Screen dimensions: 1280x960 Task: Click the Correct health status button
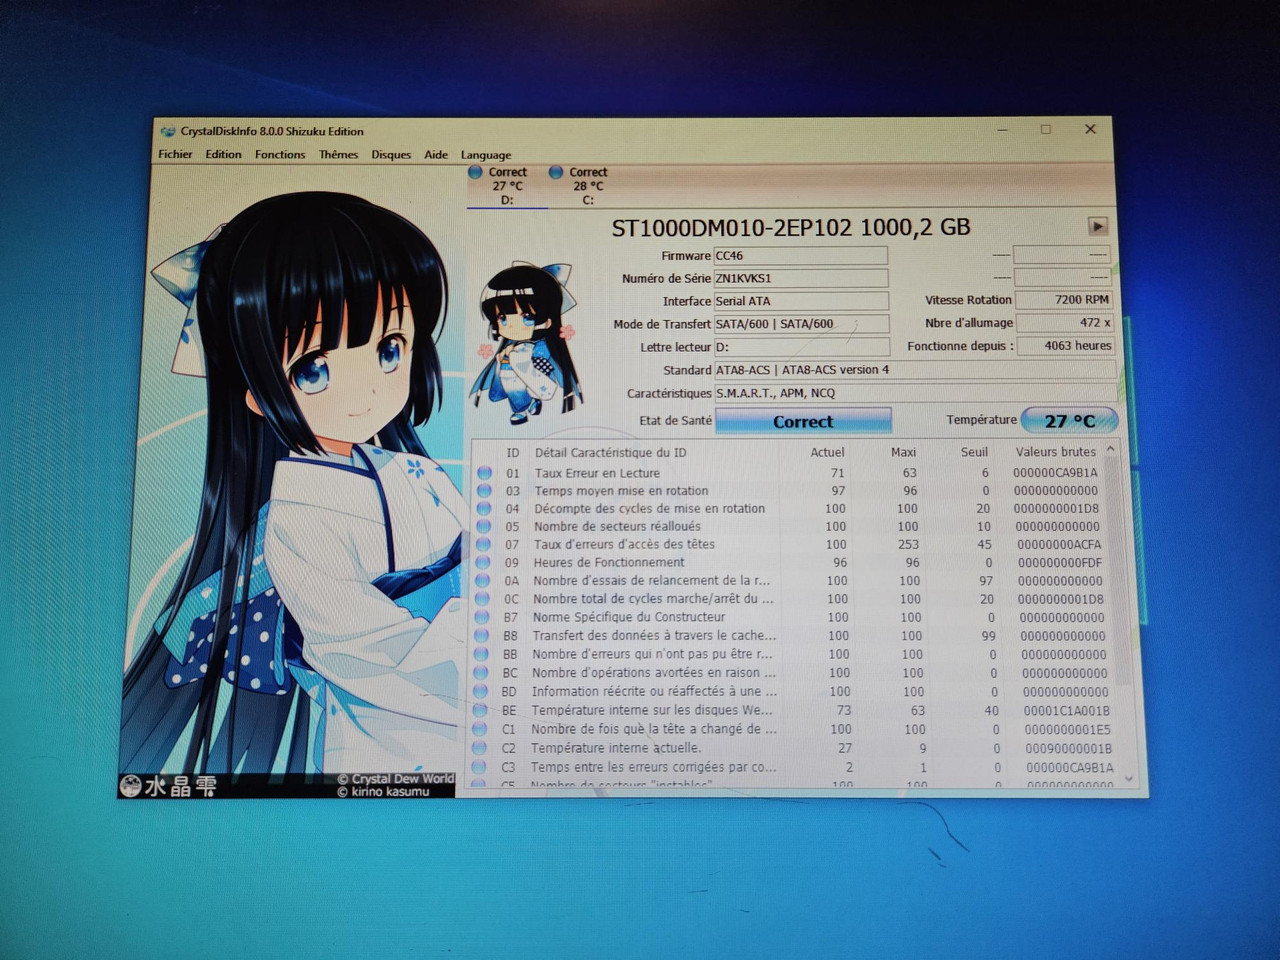pos(803,422)
